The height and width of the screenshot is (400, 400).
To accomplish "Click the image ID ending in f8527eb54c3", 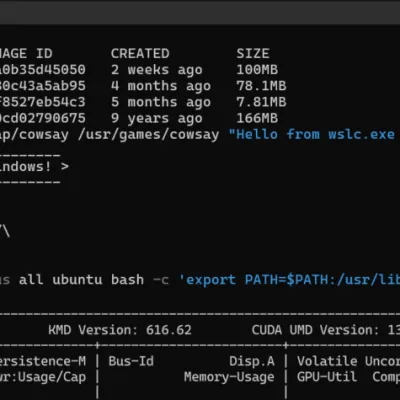I will (43, 102).
